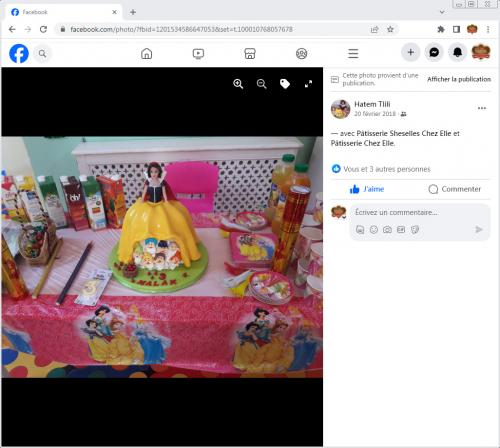
Task: Go to the Home feed icon
Action: pyautogui.click(x=147, y=53)
